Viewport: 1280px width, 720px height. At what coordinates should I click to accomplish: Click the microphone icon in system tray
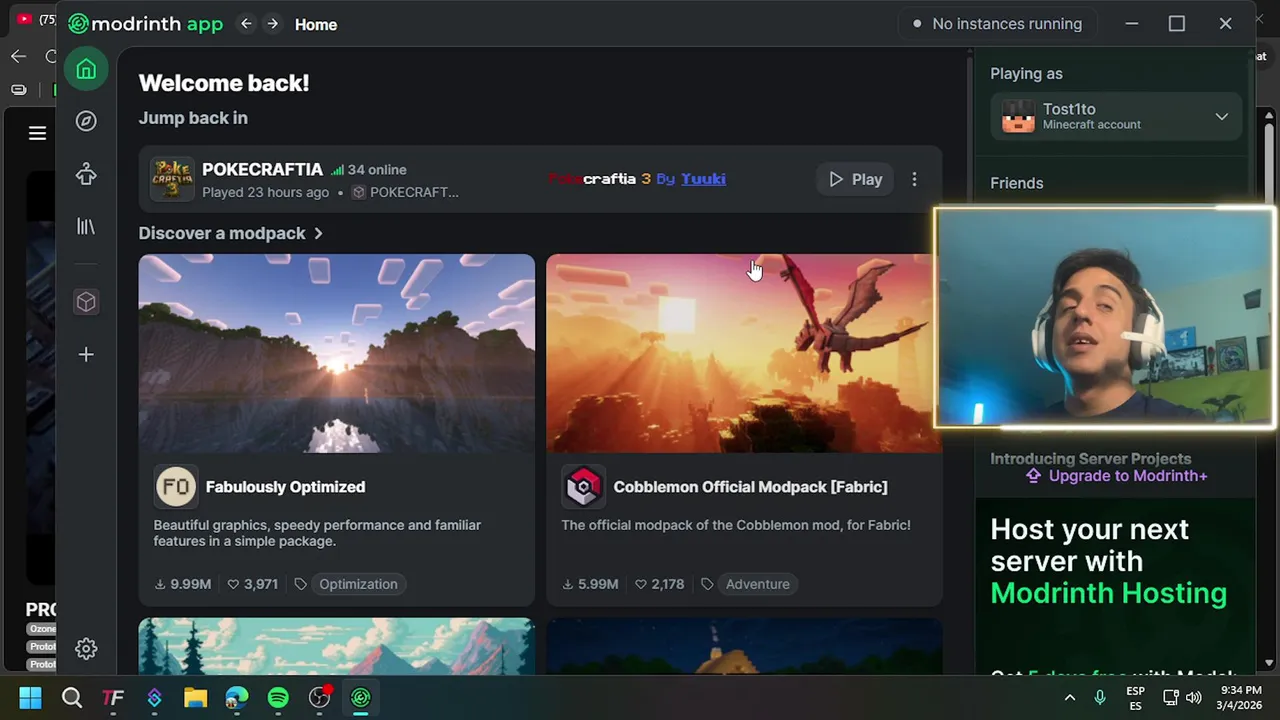point(1100,697)
